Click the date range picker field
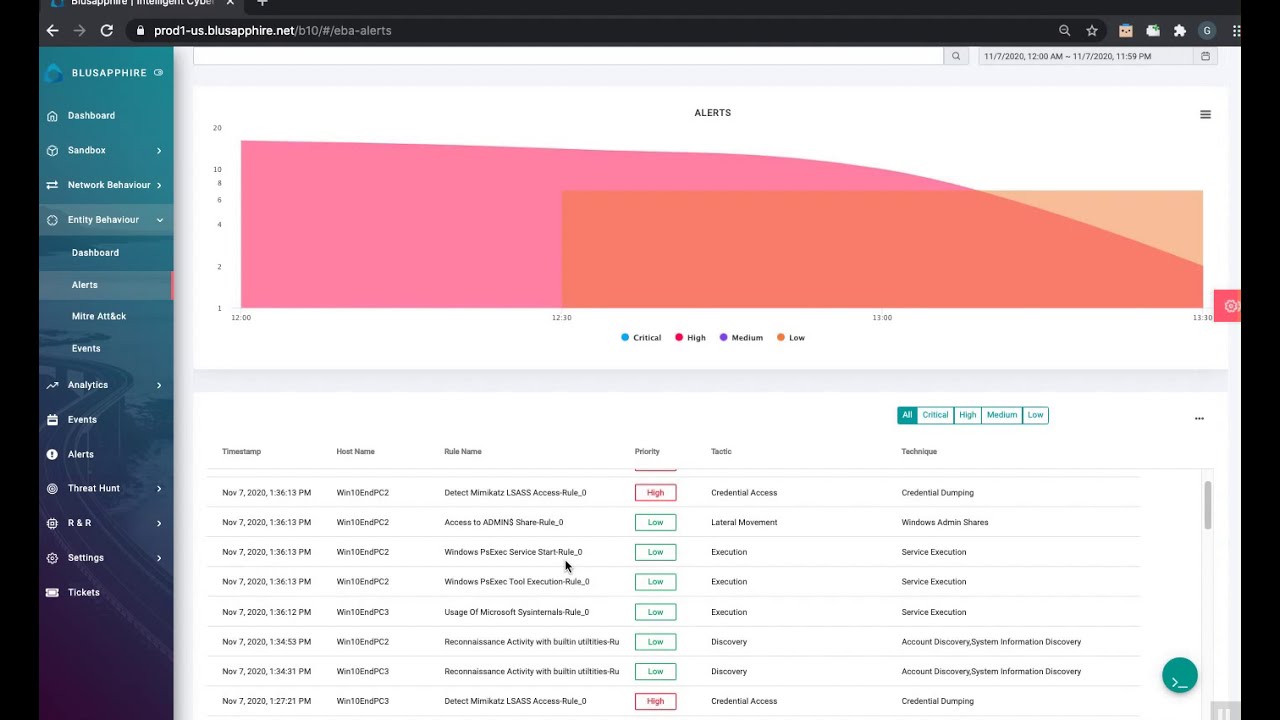This screenshot has height=720, width=1280. (x=1086, y=57)
